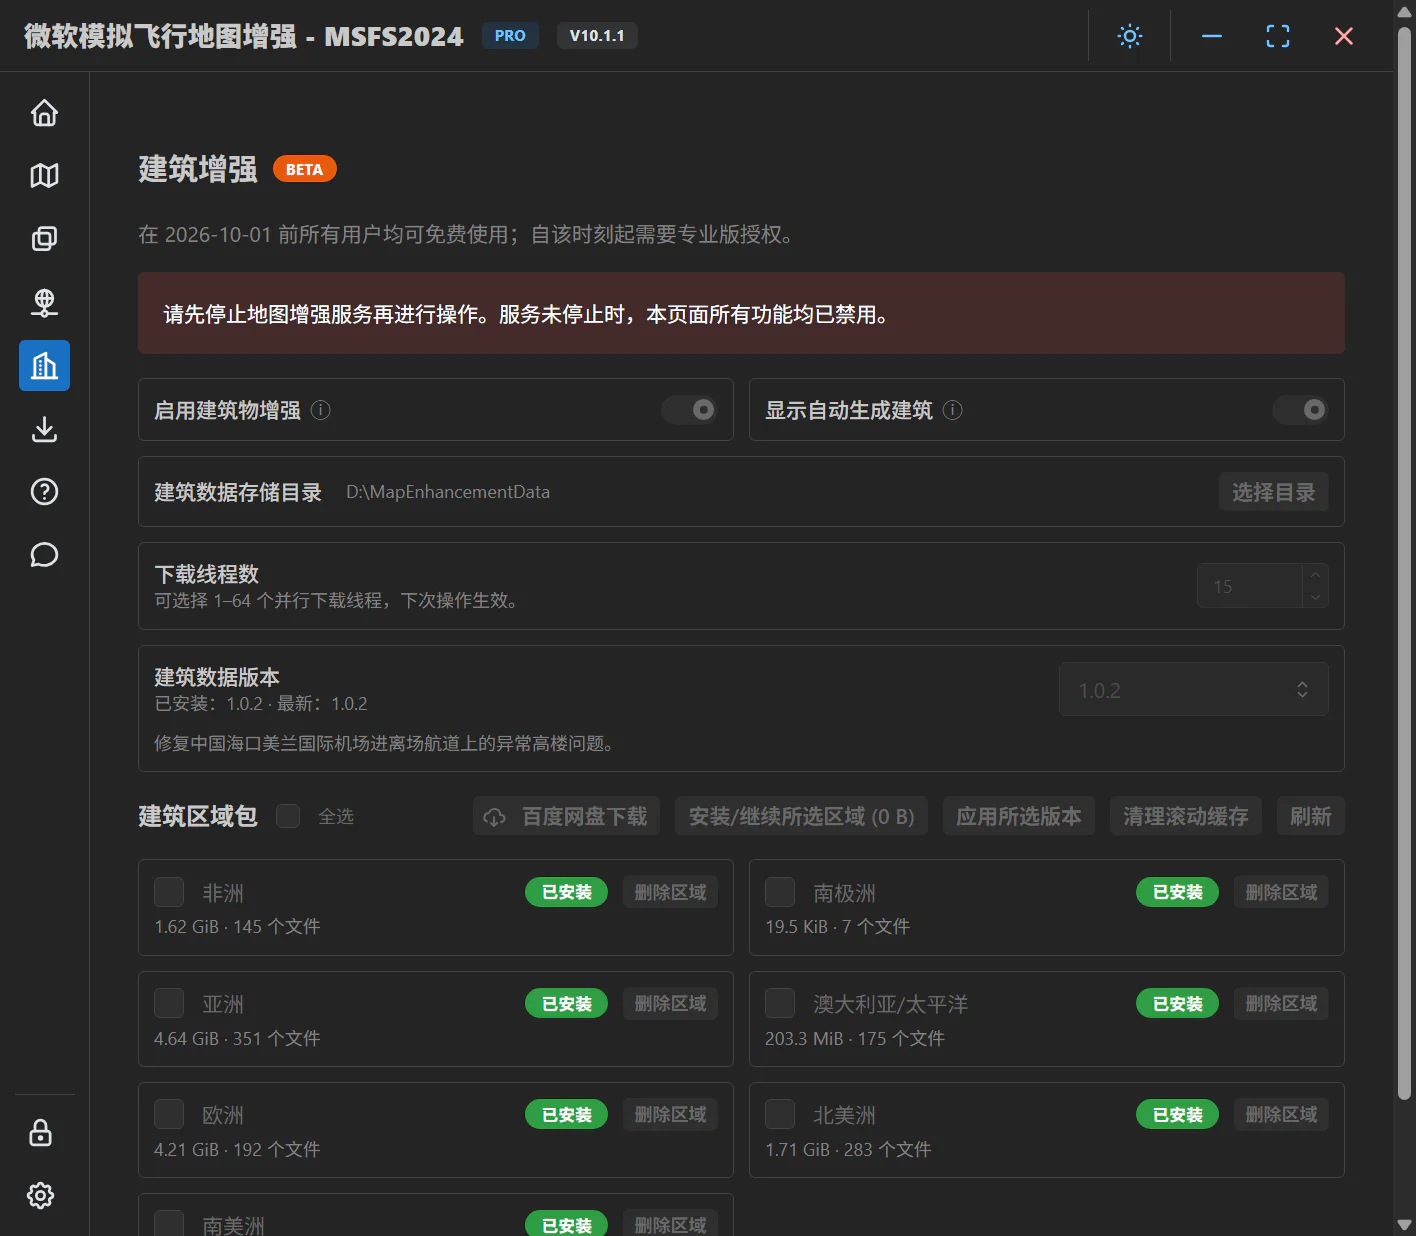The height and width of the screenshot is (1236, 1416).
Task: Toggle the 显示自动生成建筑 switch
Action: (1300, 410)
